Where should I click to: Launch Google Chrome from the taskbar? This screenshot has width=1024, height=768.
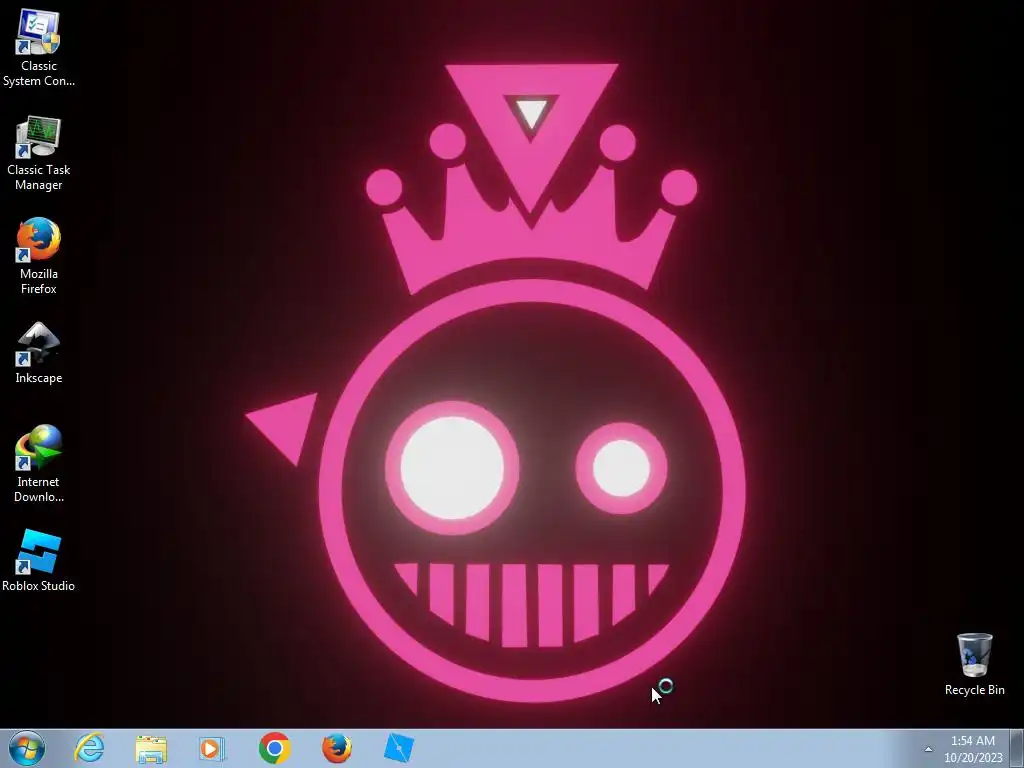(x=274, y=748)
